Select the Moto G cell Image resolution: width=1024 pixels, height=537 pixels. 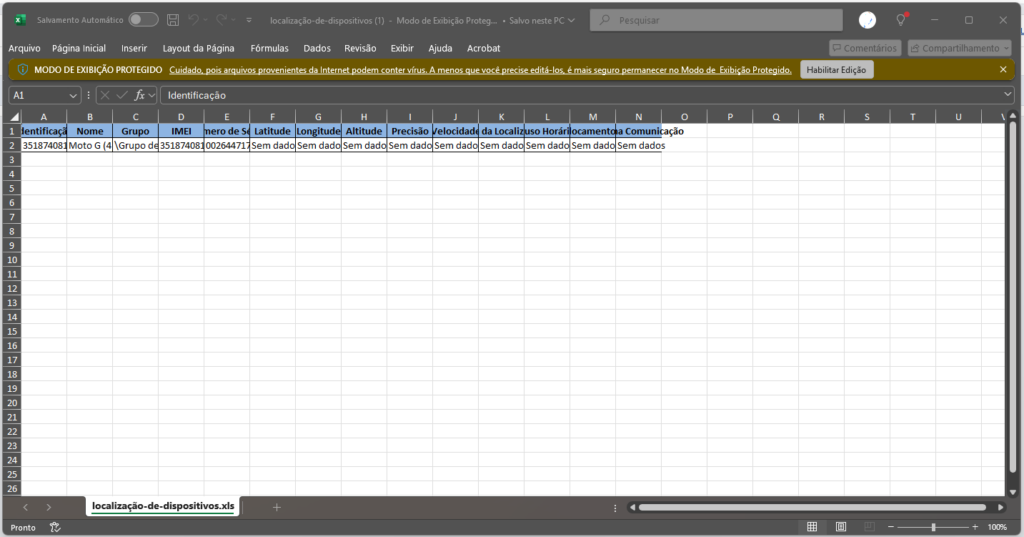89,145
